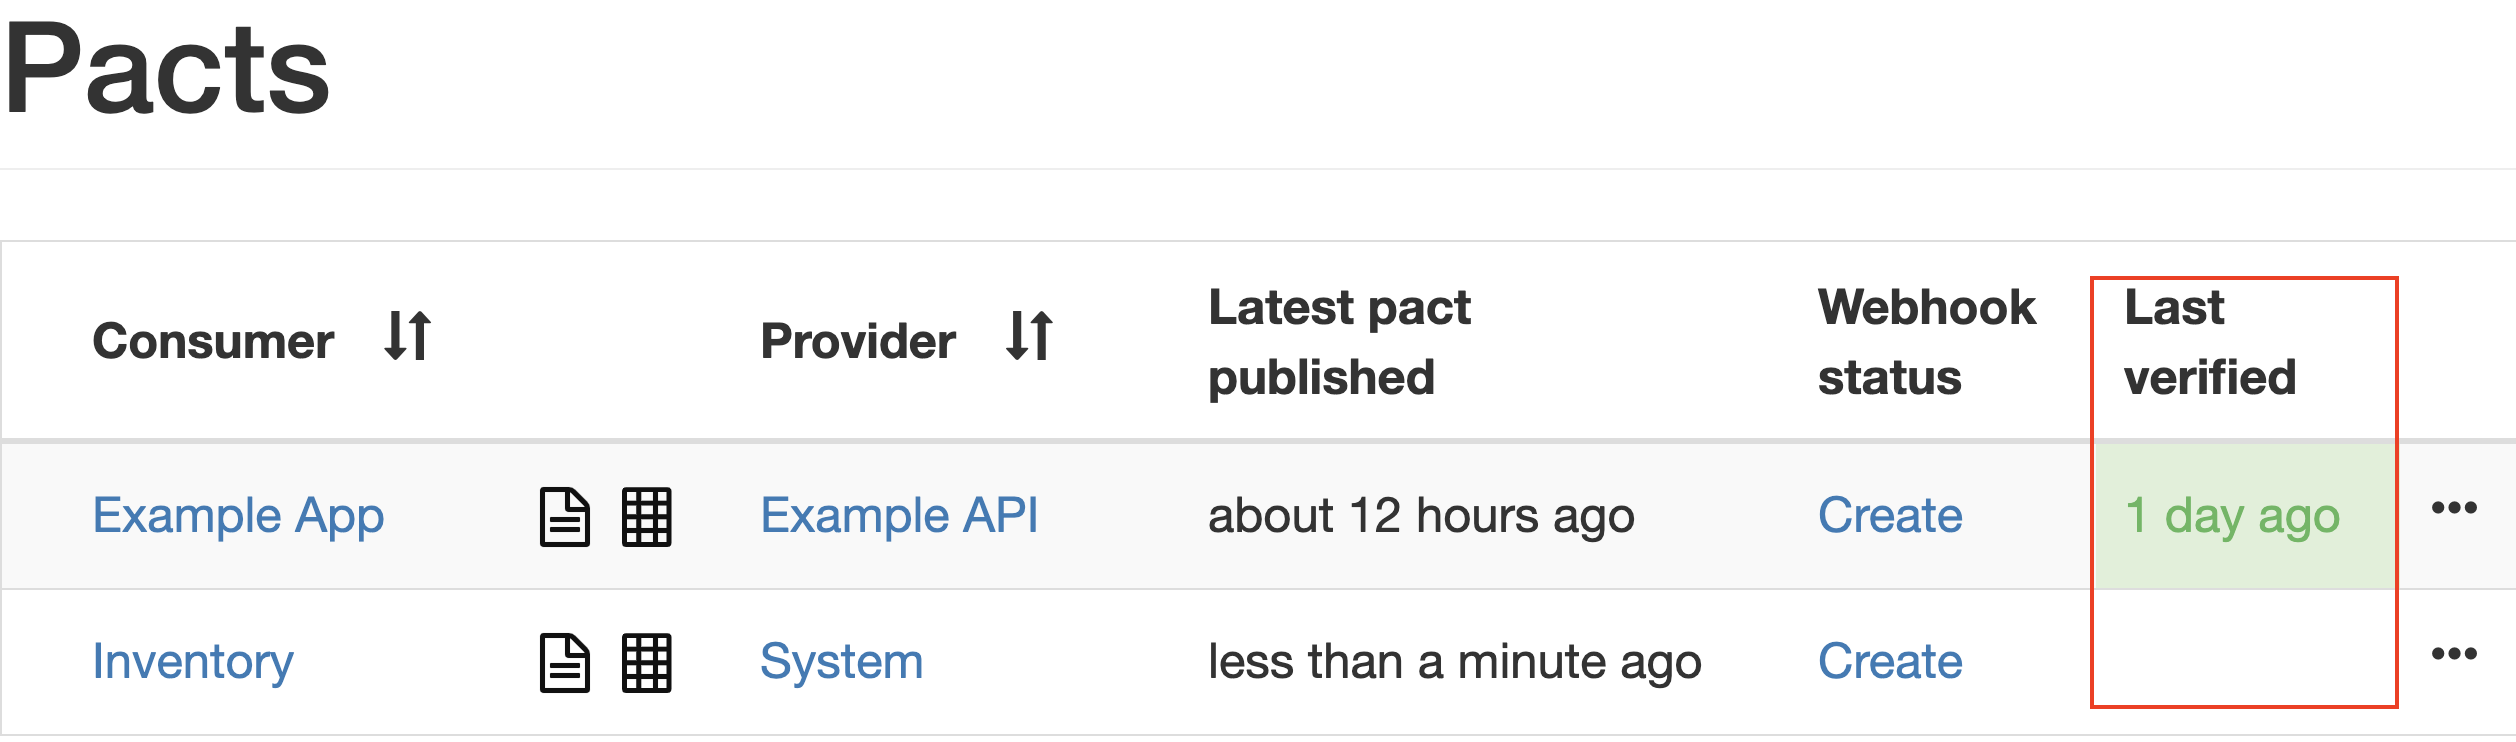Sort pacts by Consumer column arrows

click(408, 336)
